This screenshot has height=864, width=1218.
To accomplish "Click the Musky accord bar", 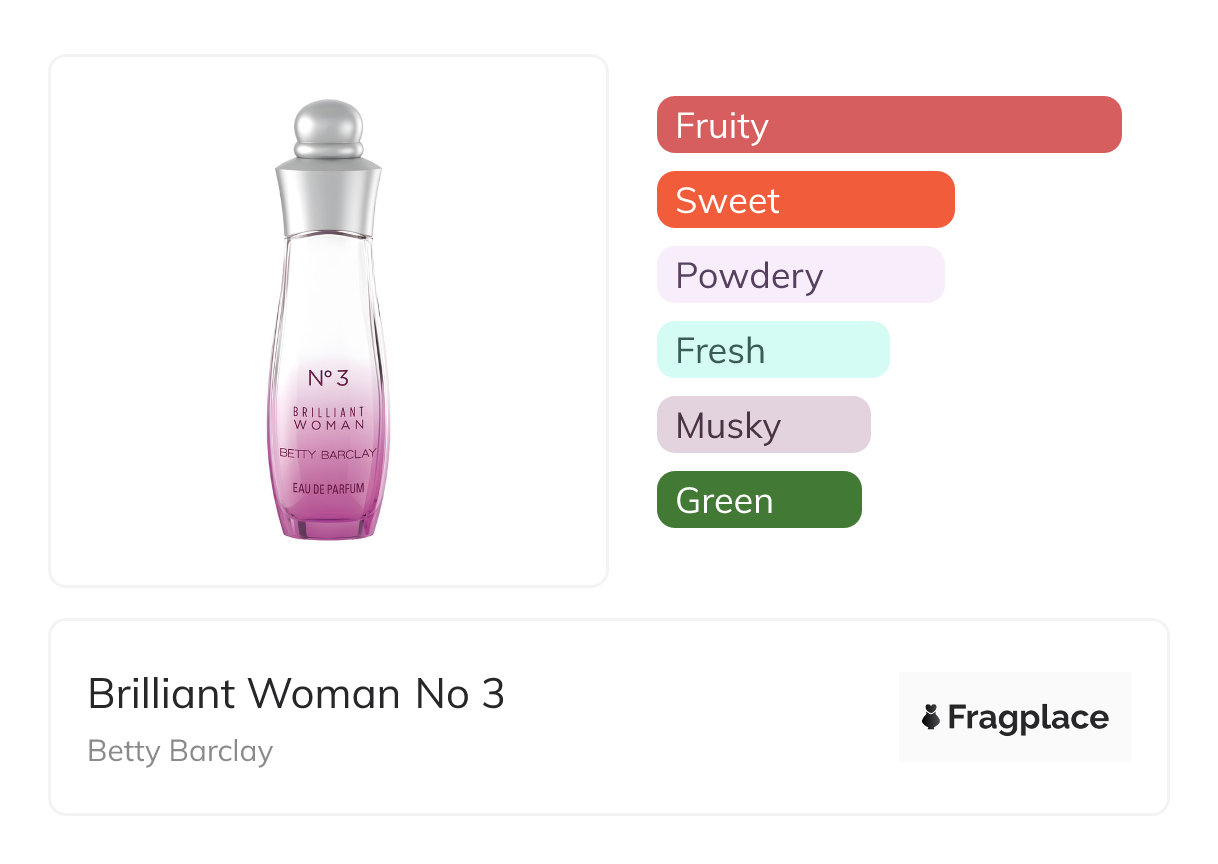I will (x=763, y=425).
